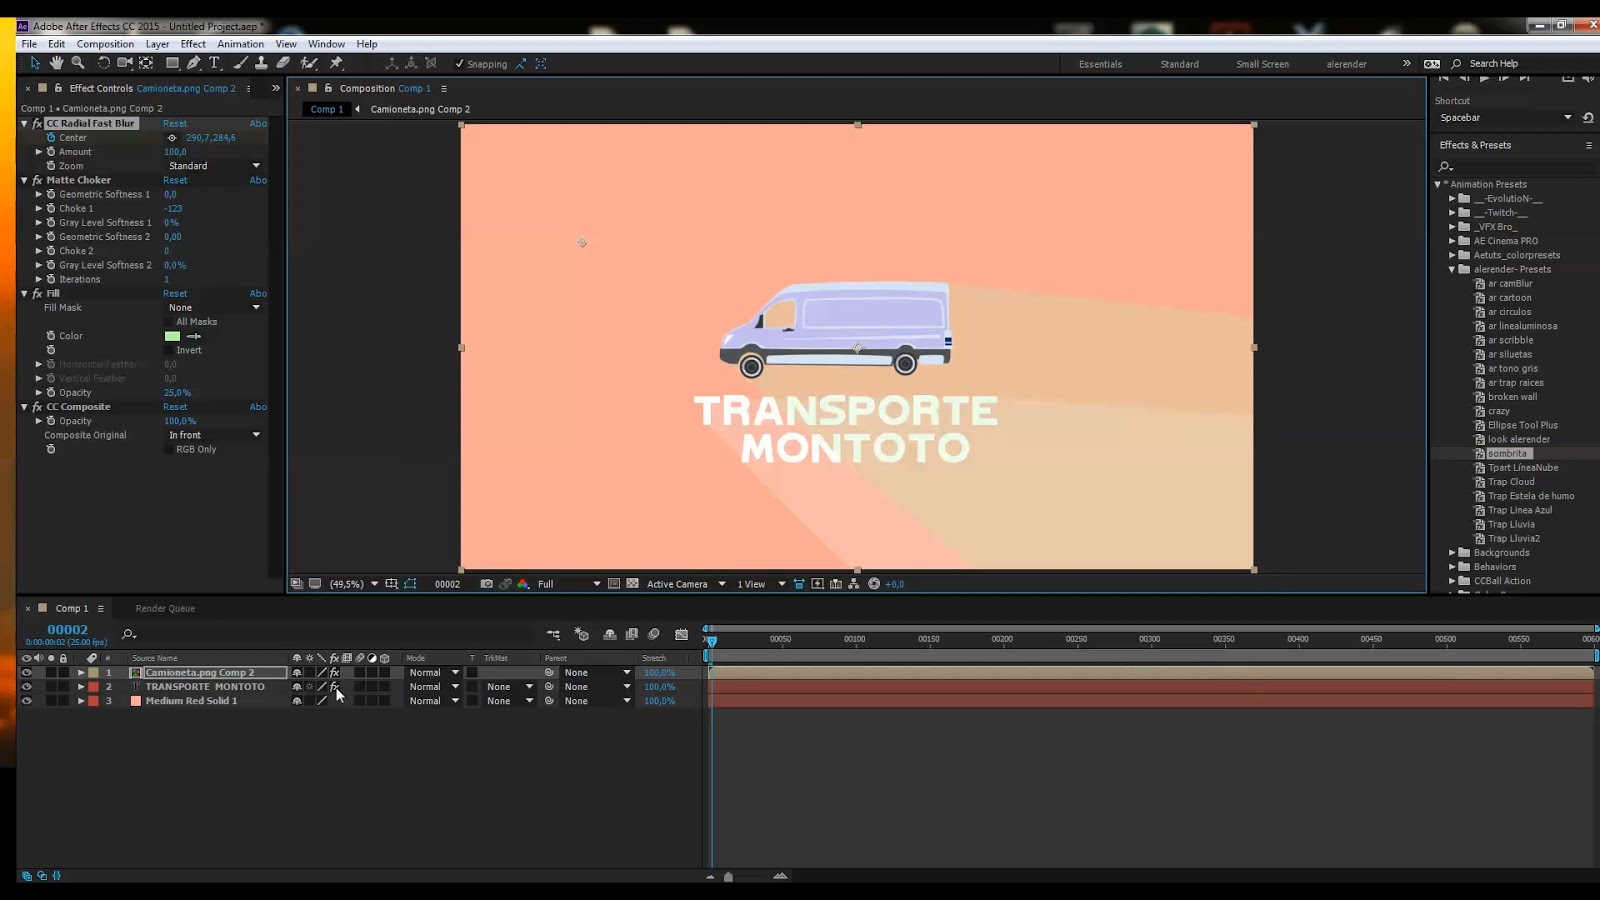
Task: Open the Graph Editor icon in timeline
Action: tap(682, 634)
